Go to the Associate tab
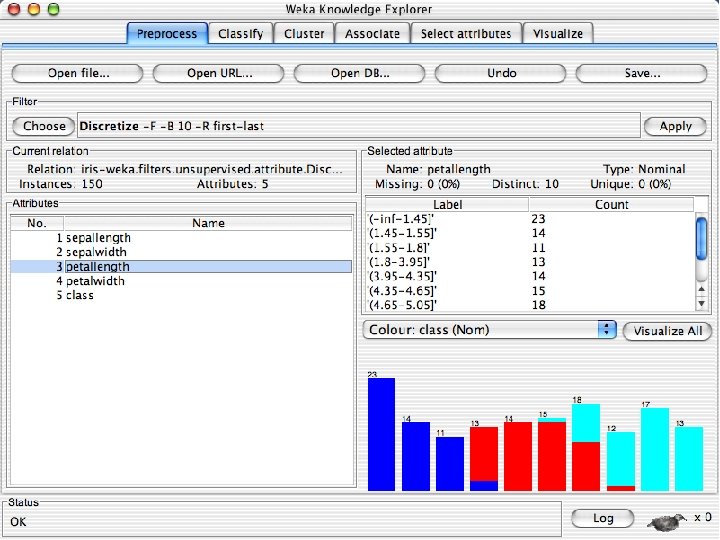720x540 pixels. pos(372,34)
